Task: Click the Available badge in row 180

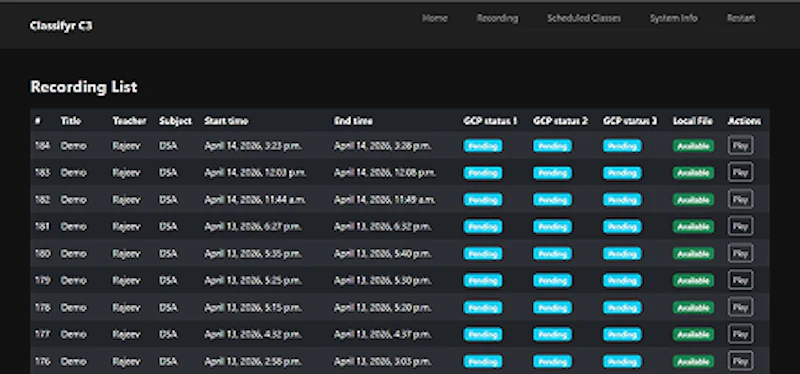Action: (693, 254)
